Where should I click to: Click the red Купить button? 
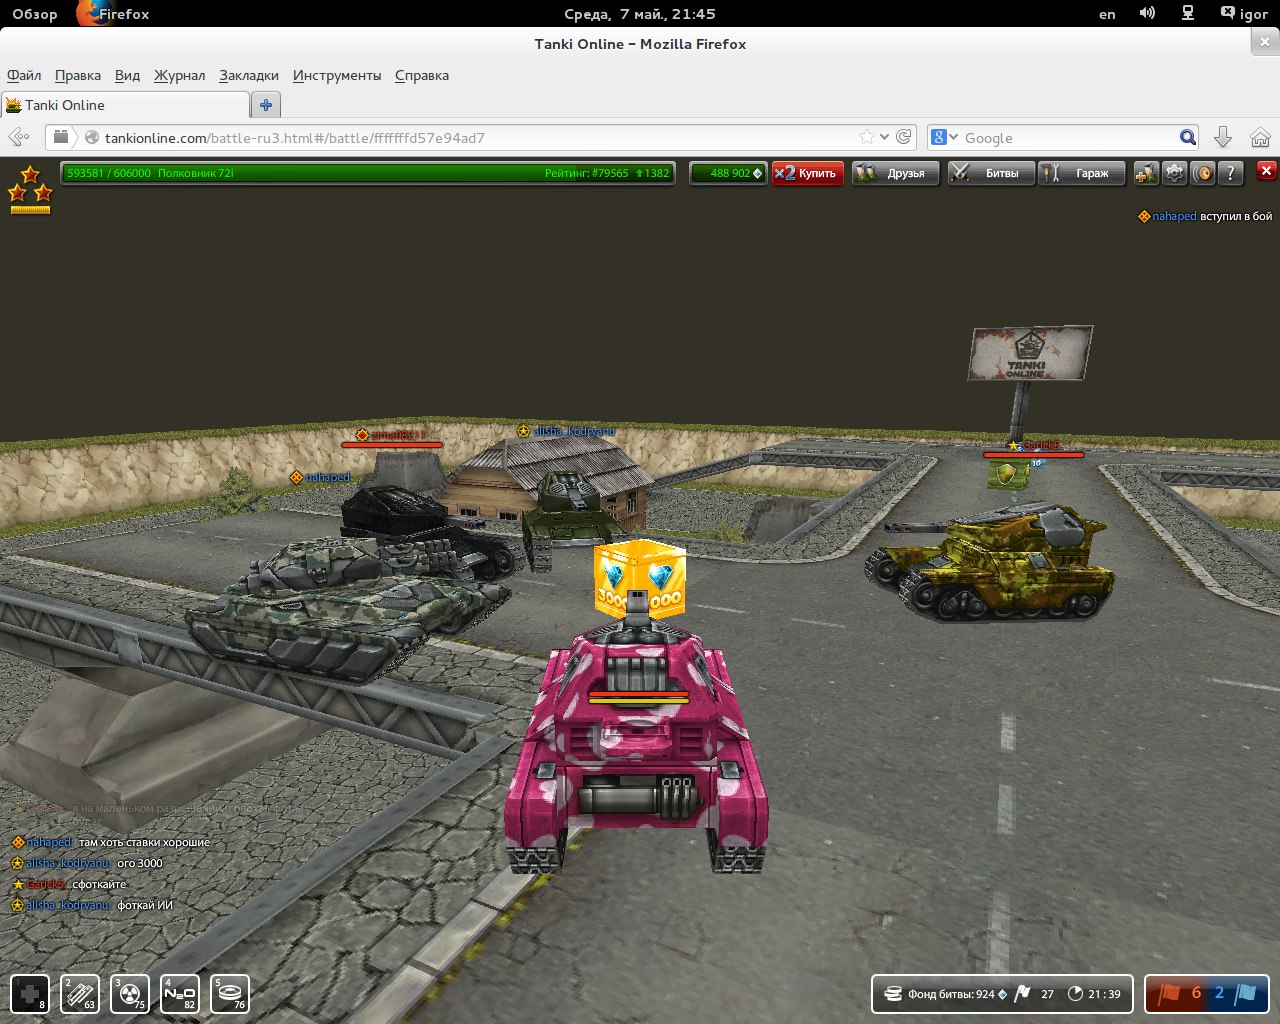pos(808,173)
